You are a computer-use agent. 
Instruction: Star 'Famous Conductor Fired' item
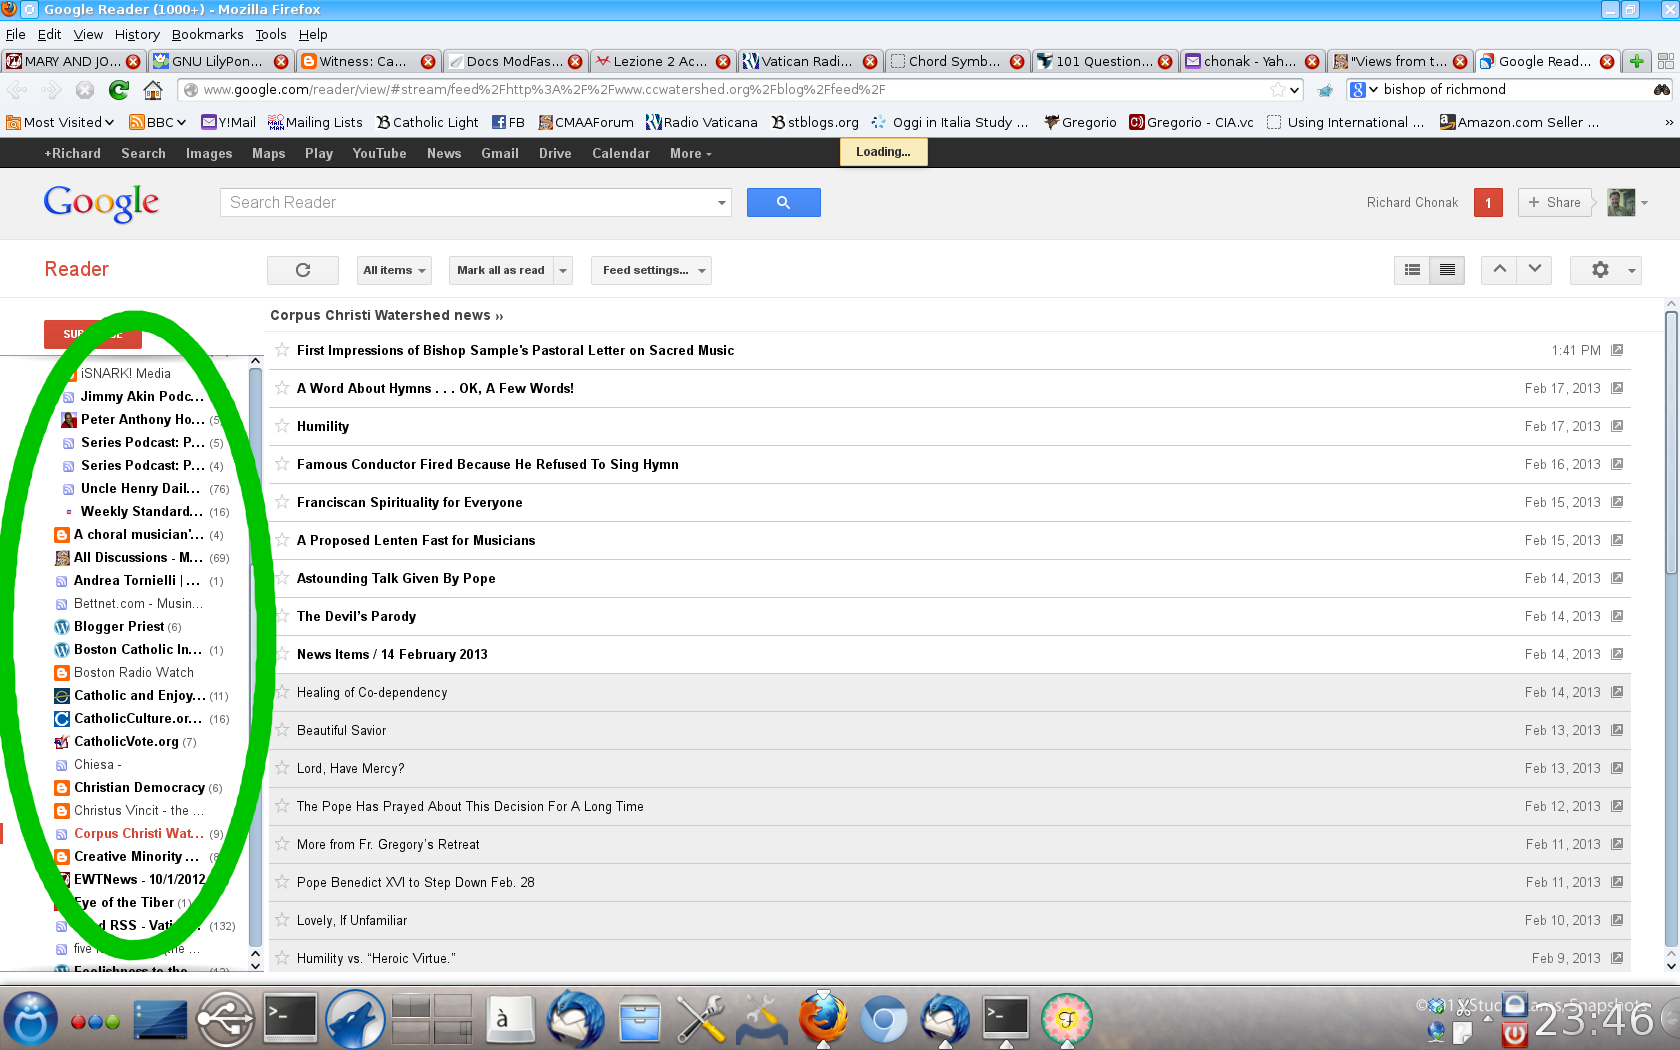282,464
